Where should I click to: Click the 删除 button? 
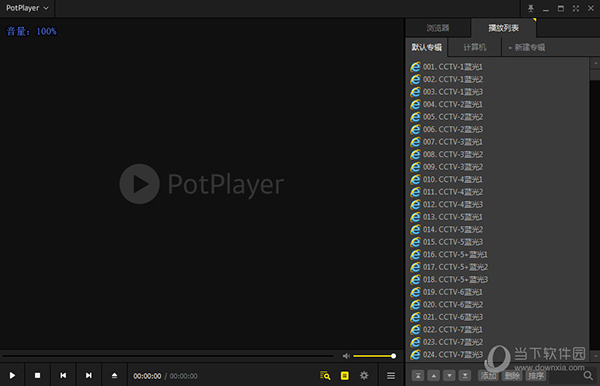click(x=512, y=376)
